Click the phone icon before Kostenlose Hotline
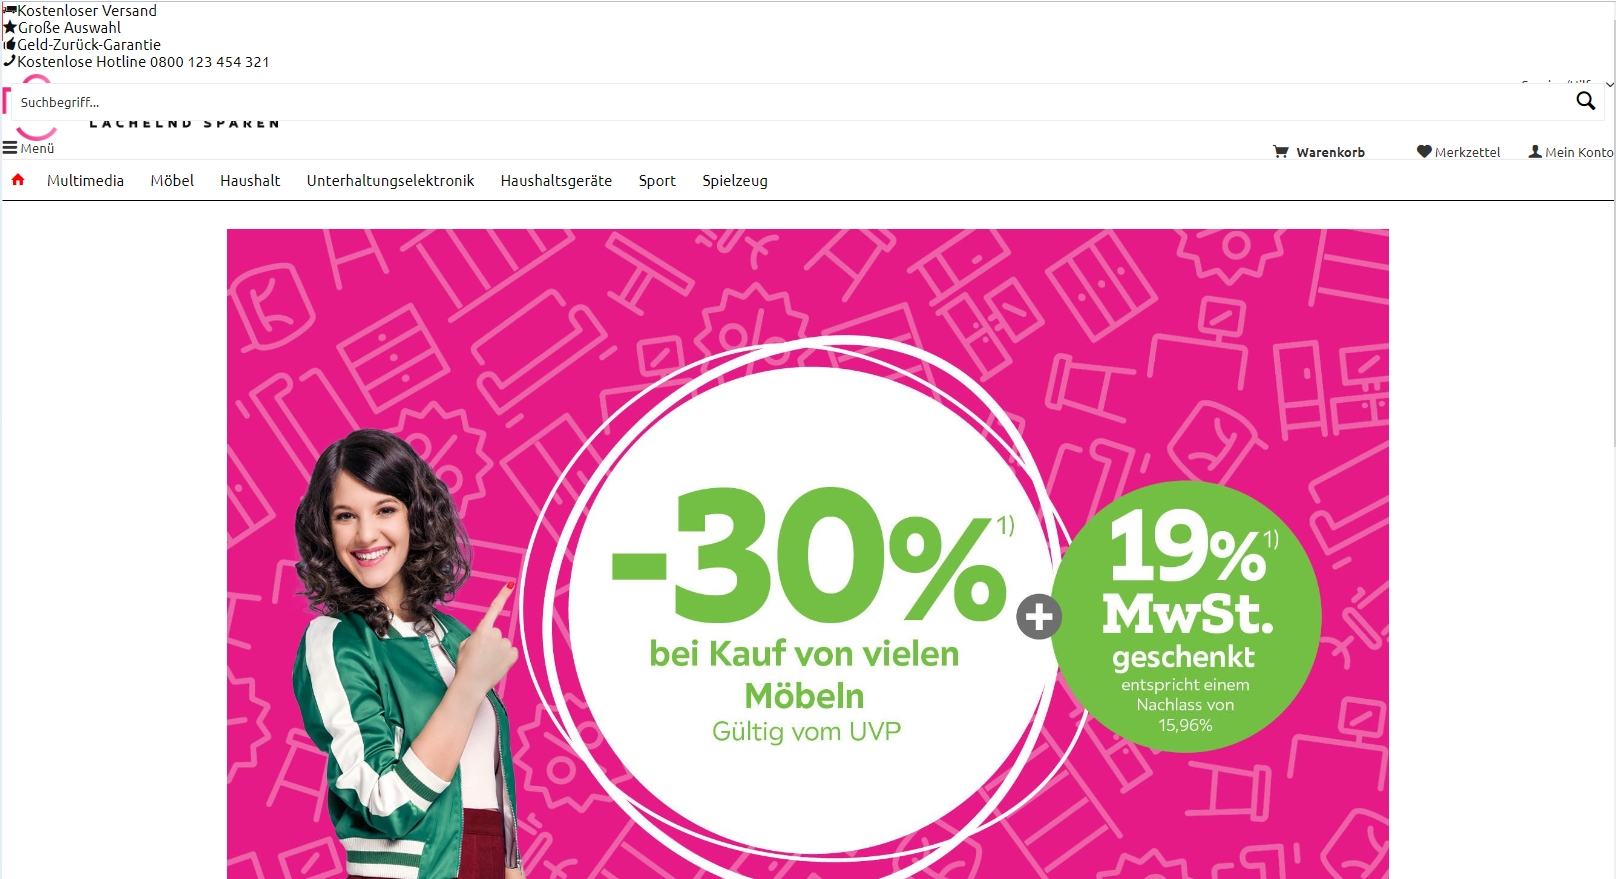Image resolution: width=1616 pixels, height=879 pixels. pyautogui.click(x=10, y=61)
